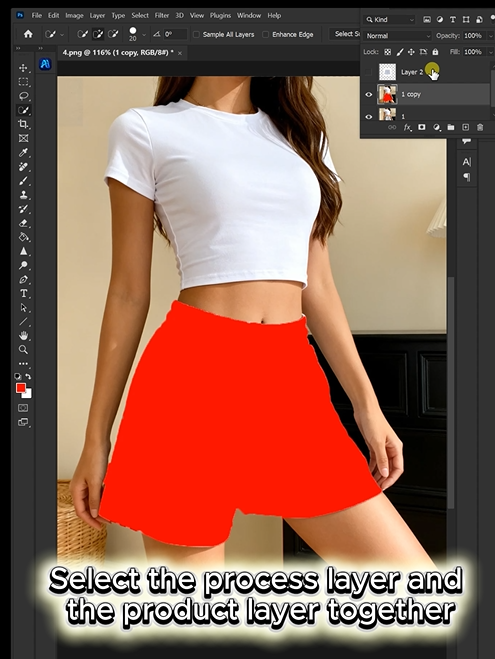Close the 4.png document tab
This screenshot has width=495, height=659.
tap(180, 53)
